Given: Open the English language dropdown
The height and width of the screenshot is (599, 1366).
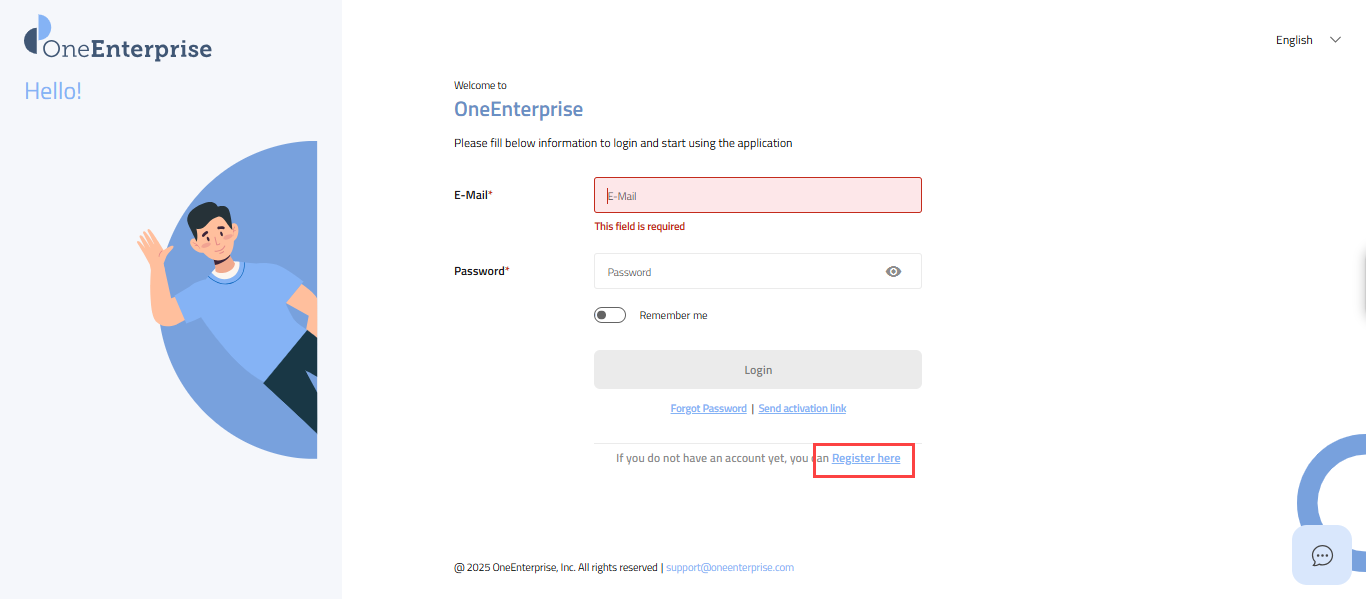Looking at the screenshot, I should (x=1294, y=40).
